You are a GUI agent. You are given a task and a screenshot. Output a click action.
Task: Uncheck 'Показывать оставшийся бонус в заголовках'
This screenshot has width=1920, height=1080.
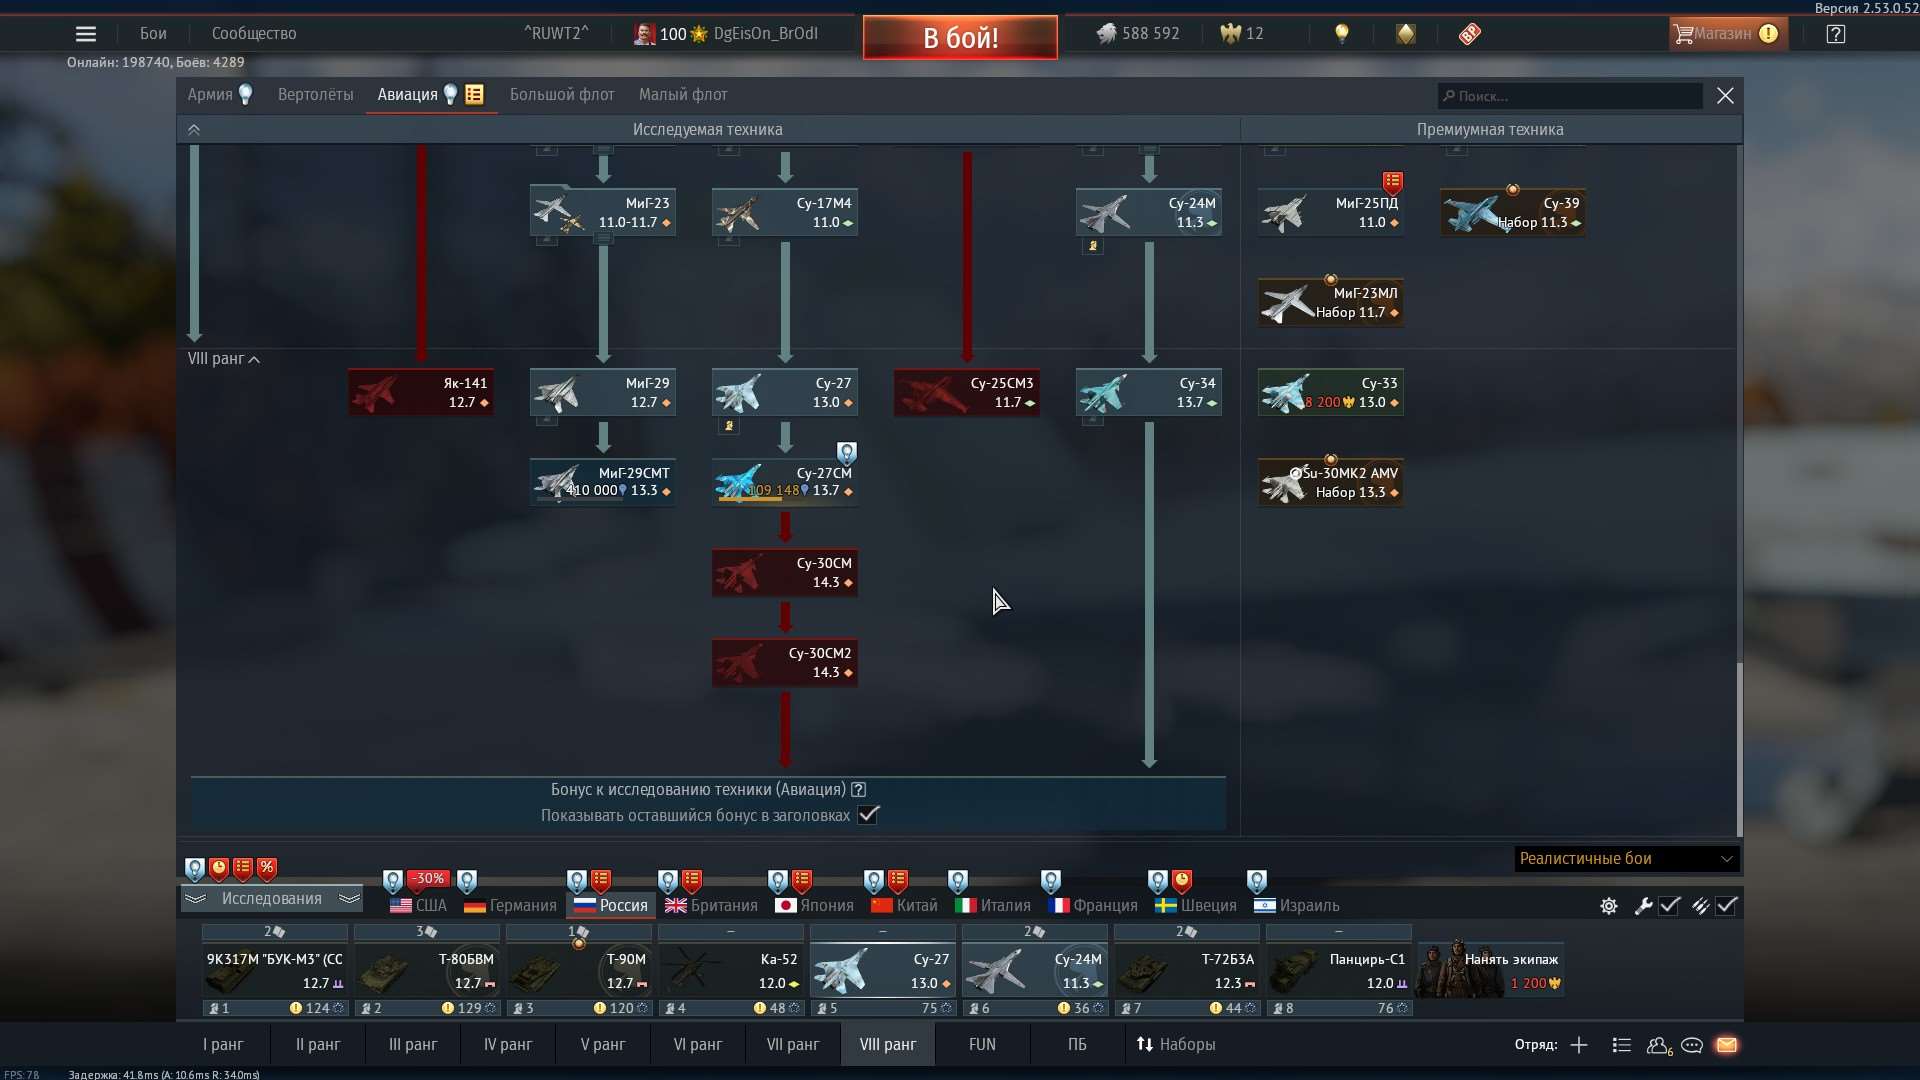coord(868,815)
